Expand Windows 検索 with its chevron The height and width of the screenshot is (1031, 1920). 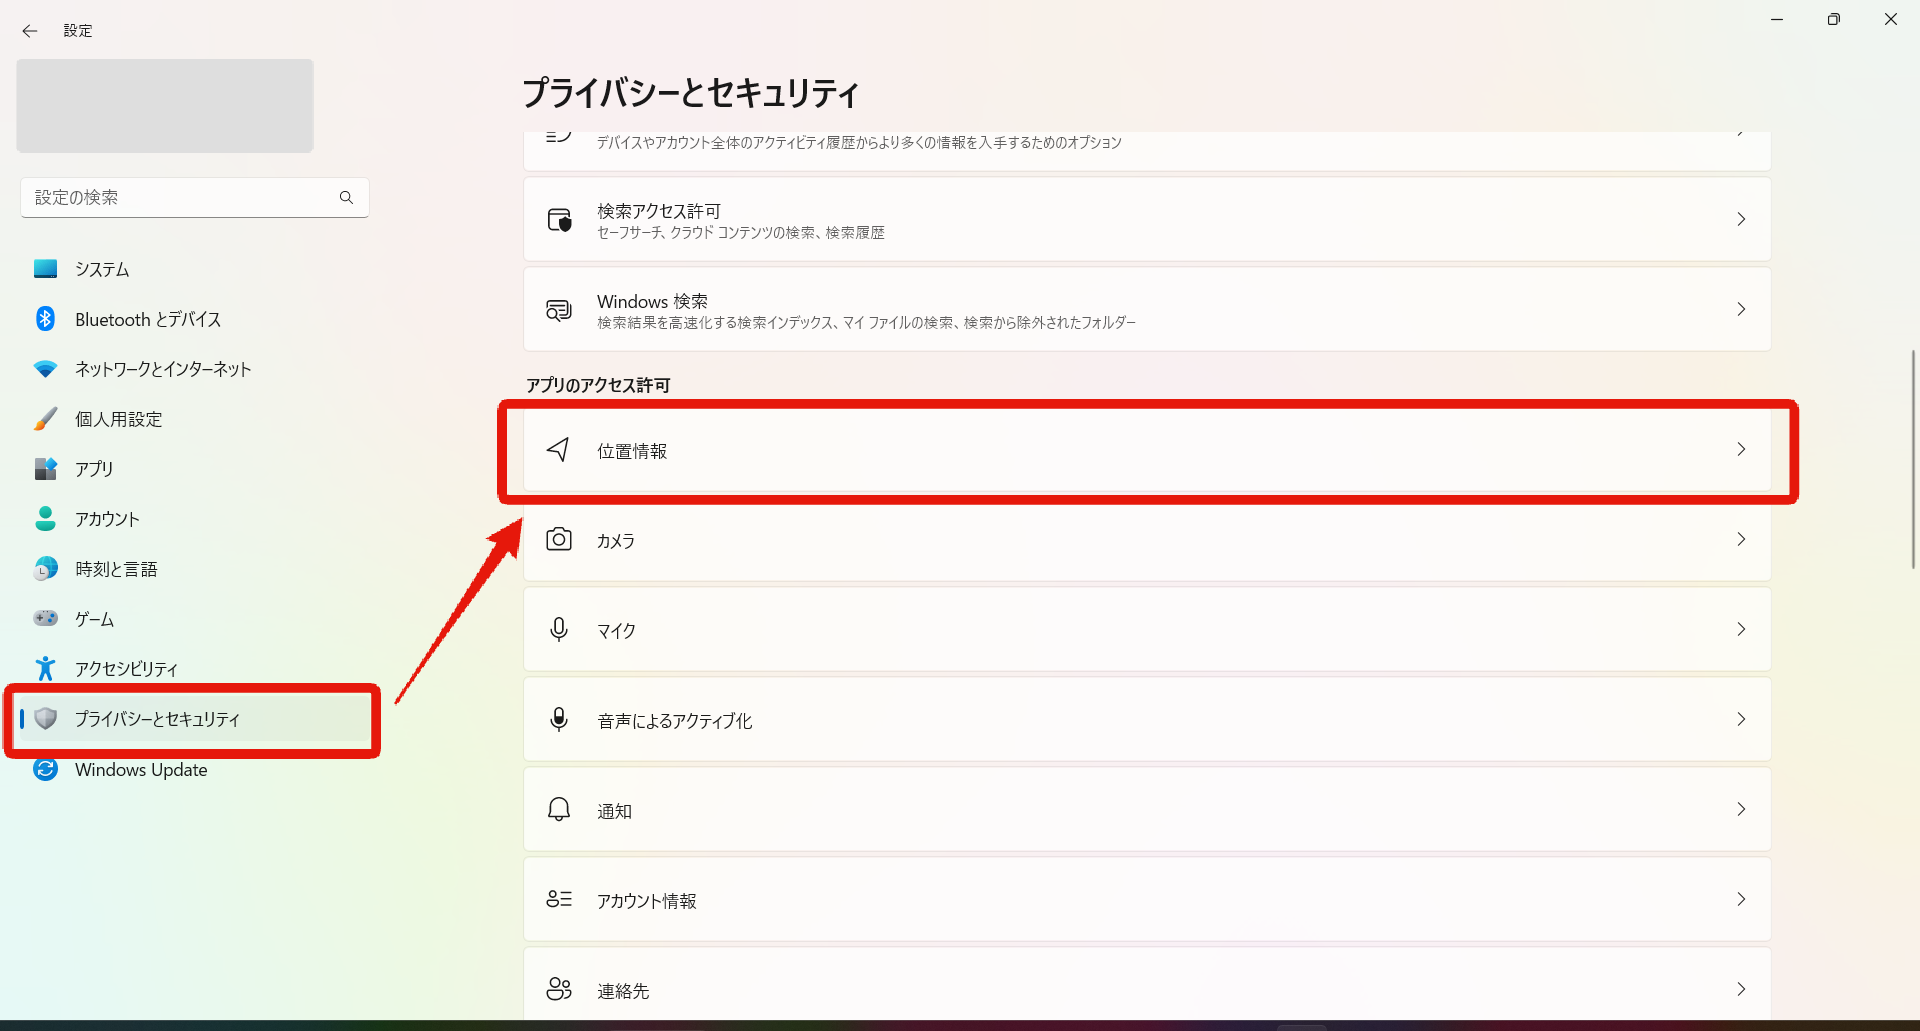coord(1741,309)
